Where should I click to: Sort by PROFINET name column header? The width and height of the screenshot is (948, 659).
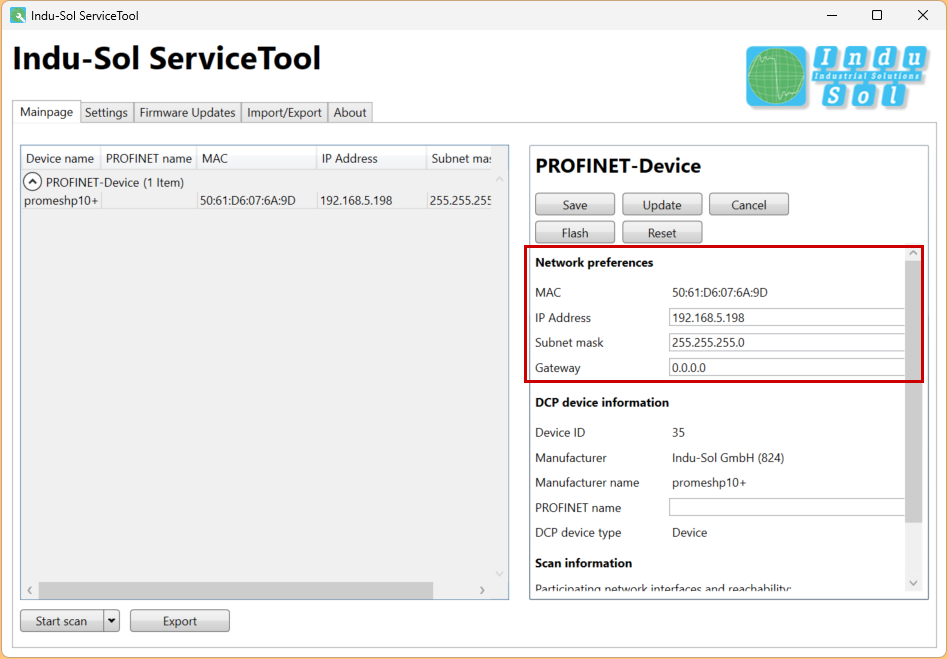point(149,158)
